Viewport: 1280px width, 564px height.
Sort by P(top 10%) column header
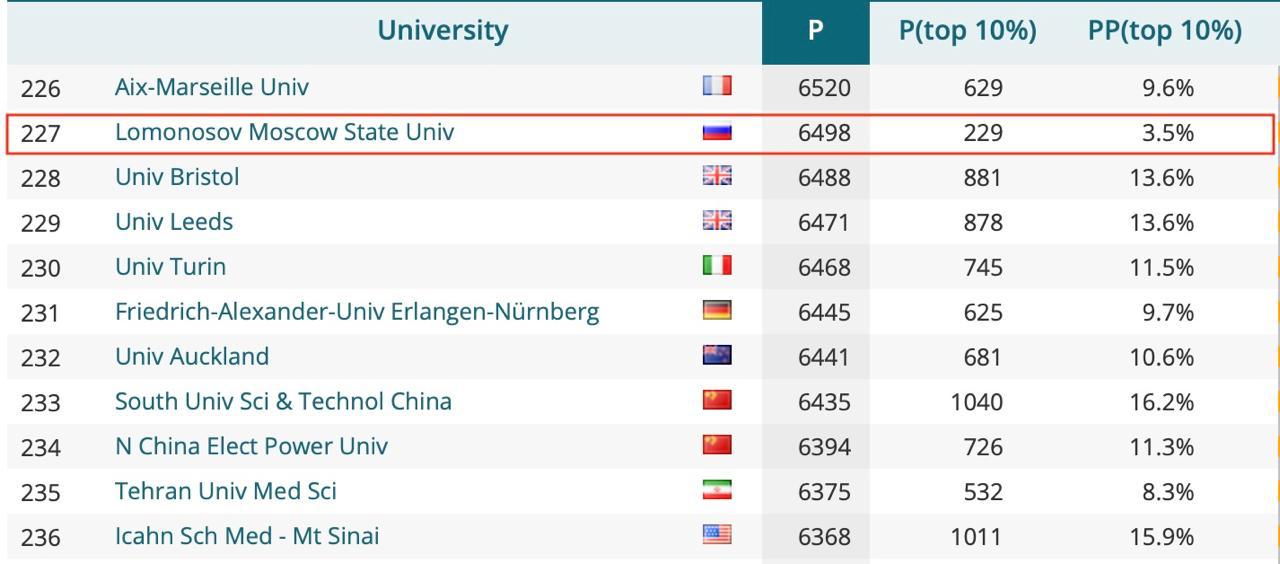point(967,31)
